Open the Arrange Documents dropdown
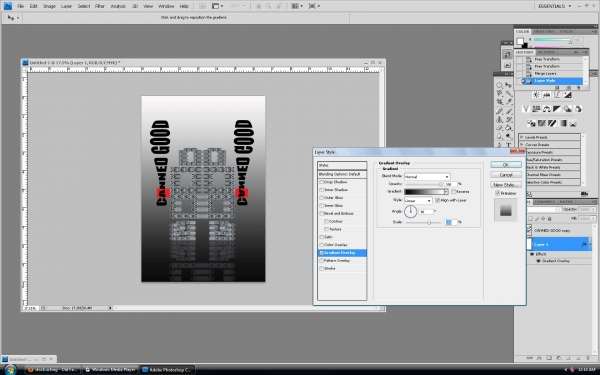The image size is (600, 375). point(297,6)
